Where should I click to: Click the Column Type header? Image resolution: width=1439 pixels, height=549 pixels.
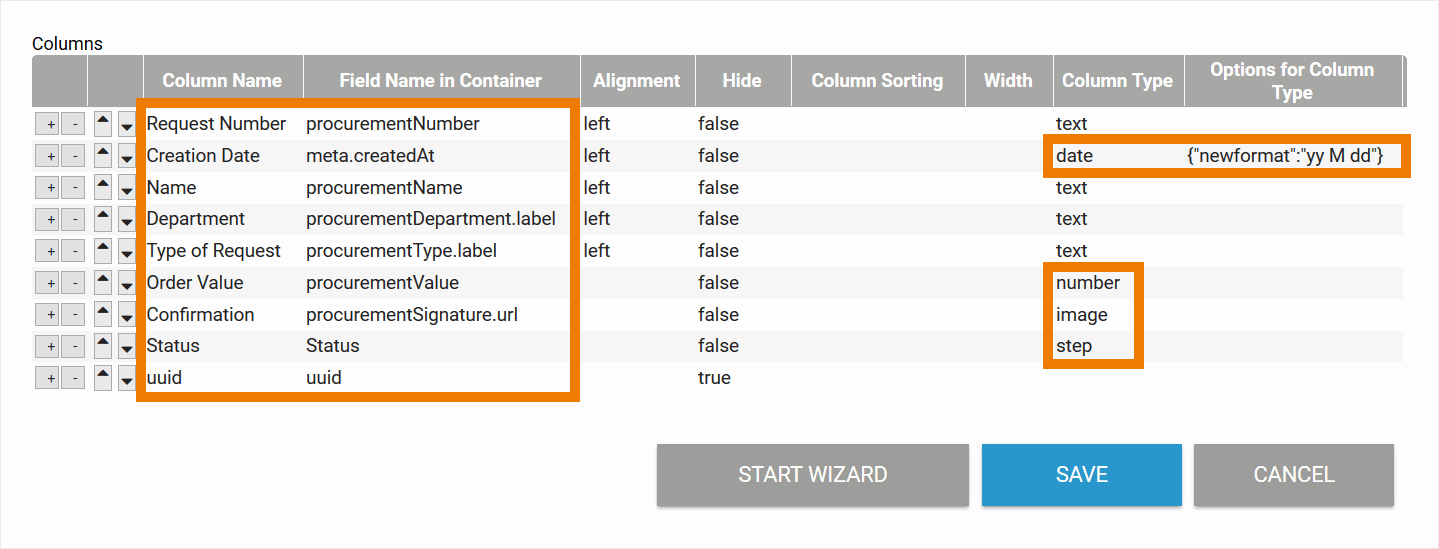pos(1117,81)
